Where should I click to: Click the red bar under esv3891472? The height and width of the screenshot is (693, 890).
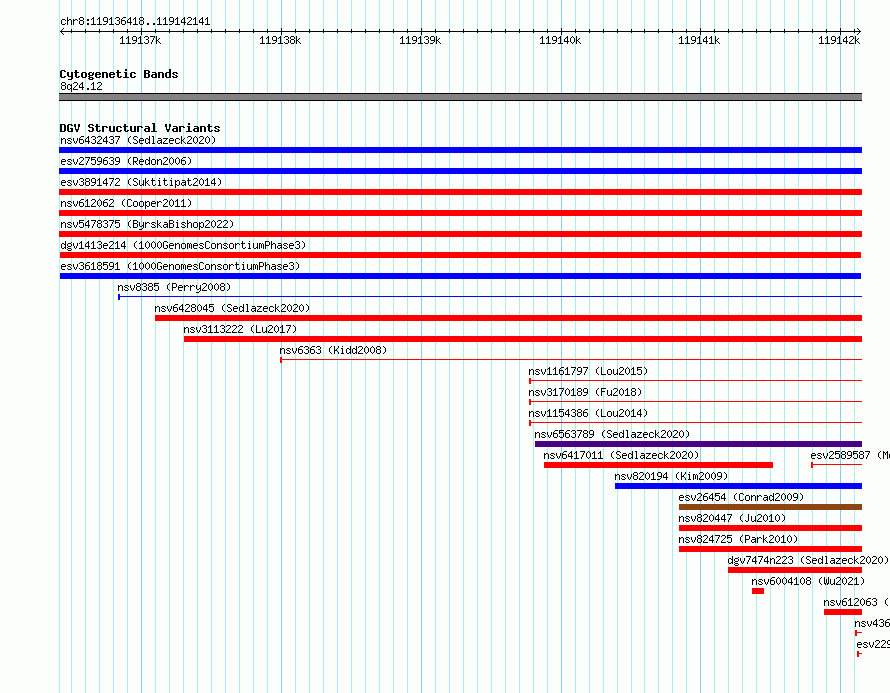point(460,192)
